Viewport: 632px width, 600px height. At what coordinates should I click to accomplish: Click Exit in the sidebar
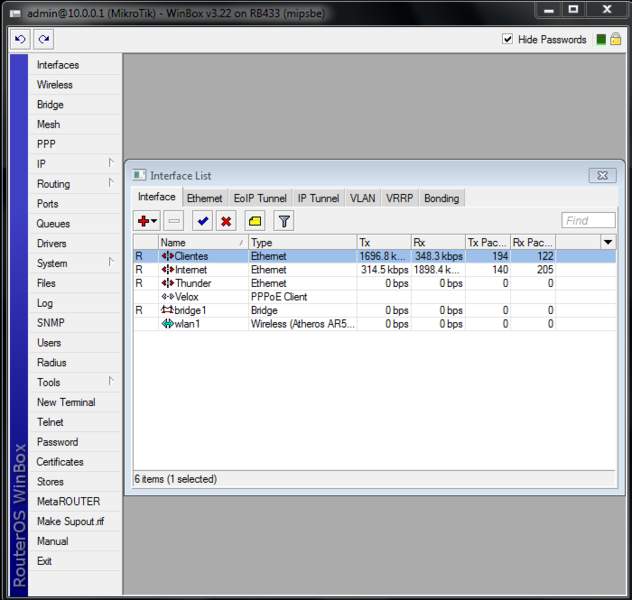point(75,561)
